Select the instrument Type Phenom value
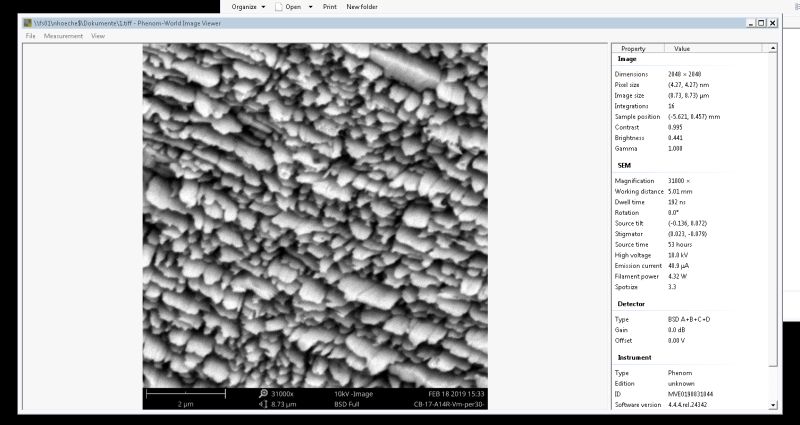The image size is (800, 425). click(x=680, y=373)
